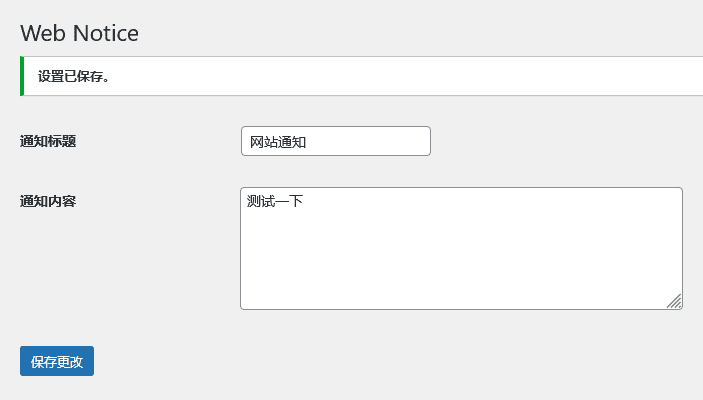Place cursor after 网站通知 in title input
Image resolution: width=703 pixels, height=400 pixels.
[307, 142]
